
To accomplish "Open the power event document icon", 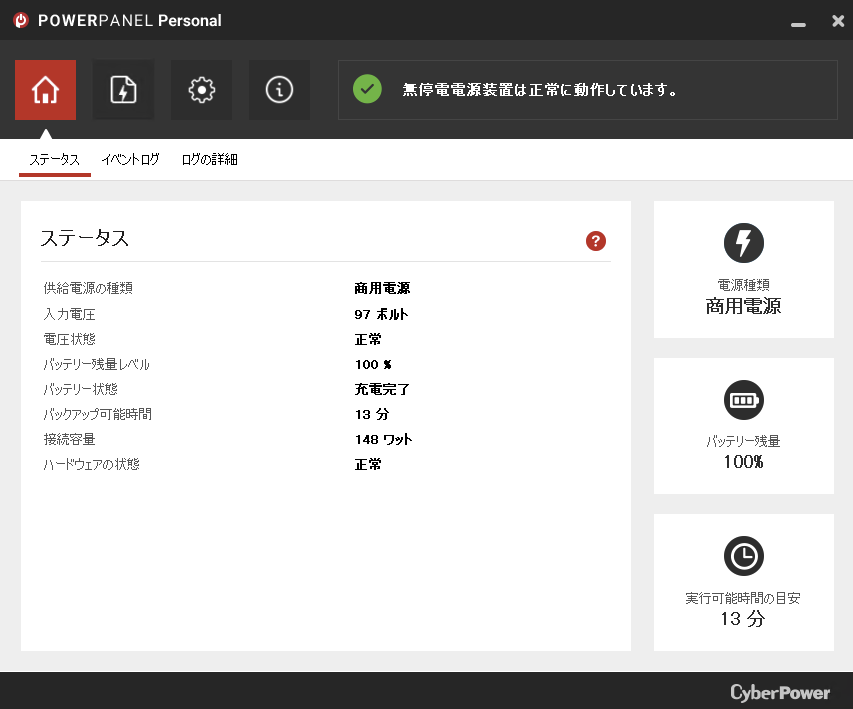I will [x=123, y=90].
